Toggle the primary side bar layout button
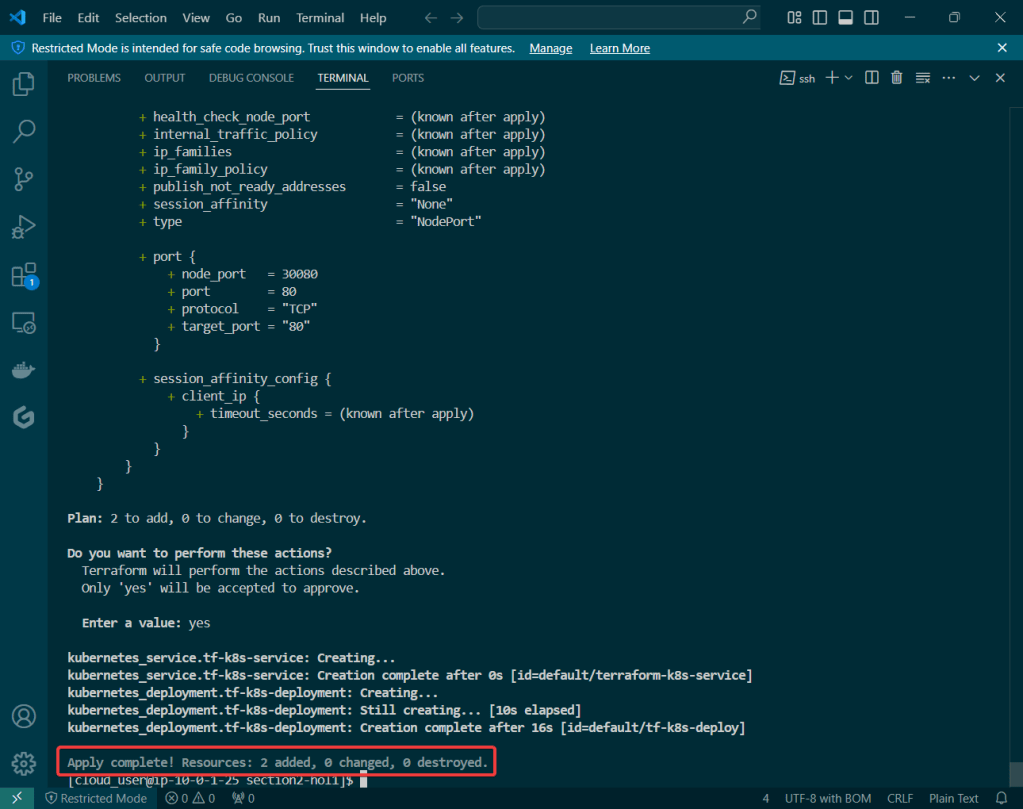The image size is (1023, 809). click(820, 18)
